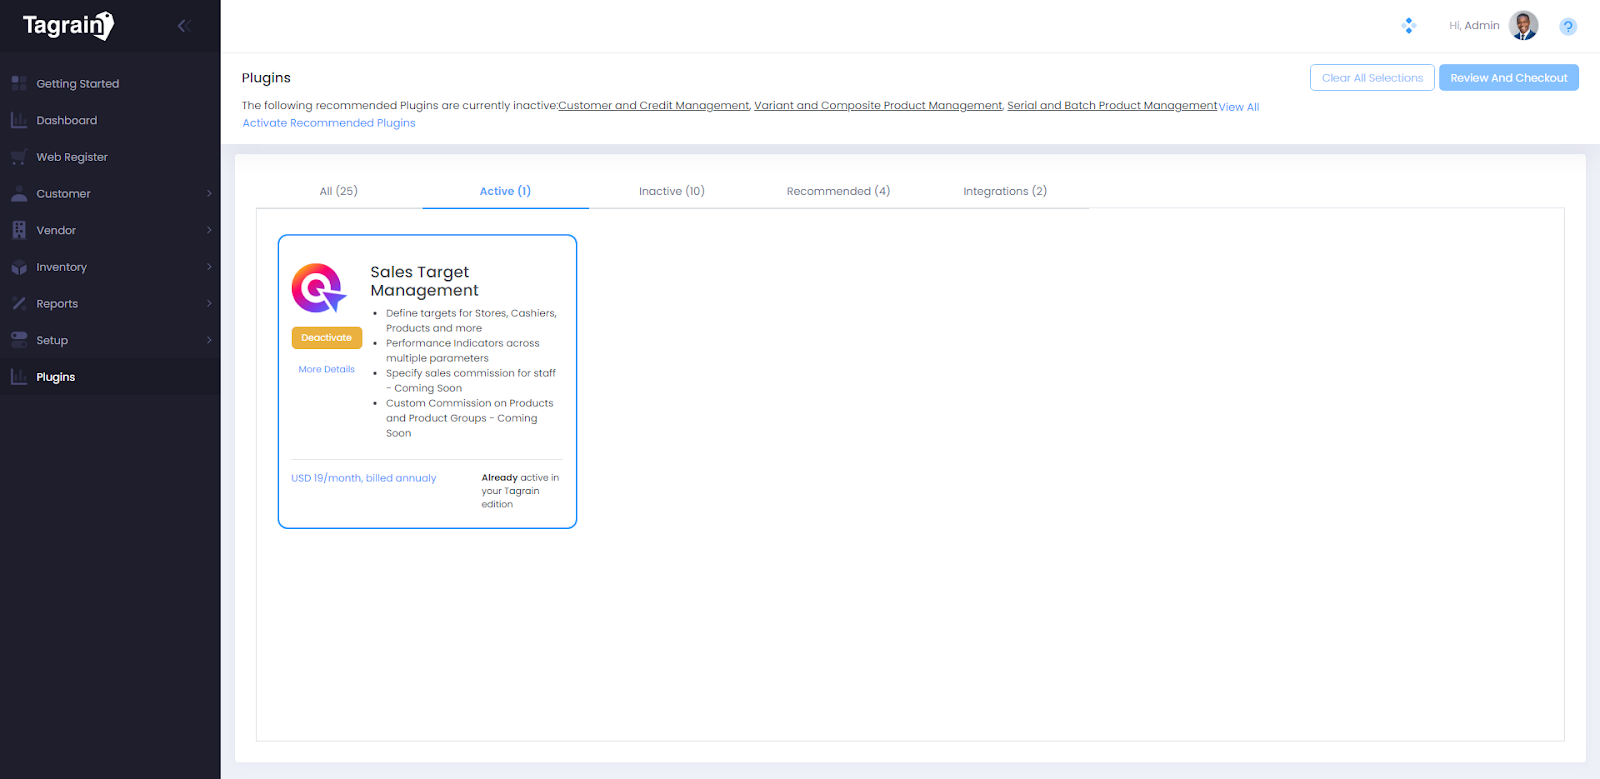This screenshot has width=1600, height=779.
Task: Open Variant and Composite Product Management link
Action: (878, 106)
